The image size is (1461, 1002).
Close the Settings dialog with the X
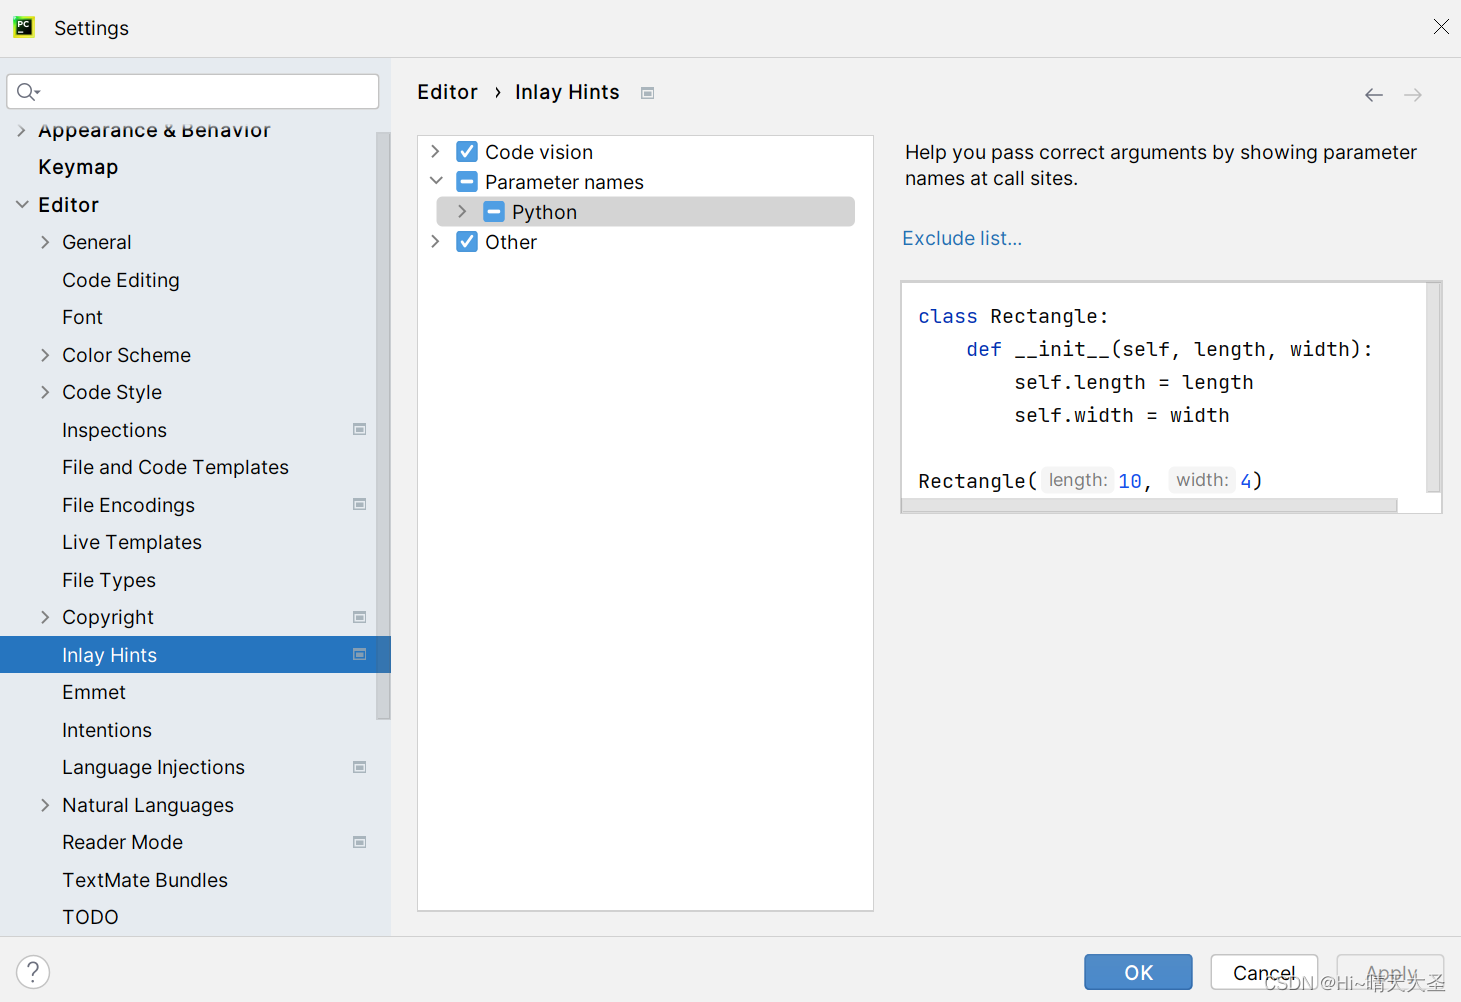[x=1441, y=27]
